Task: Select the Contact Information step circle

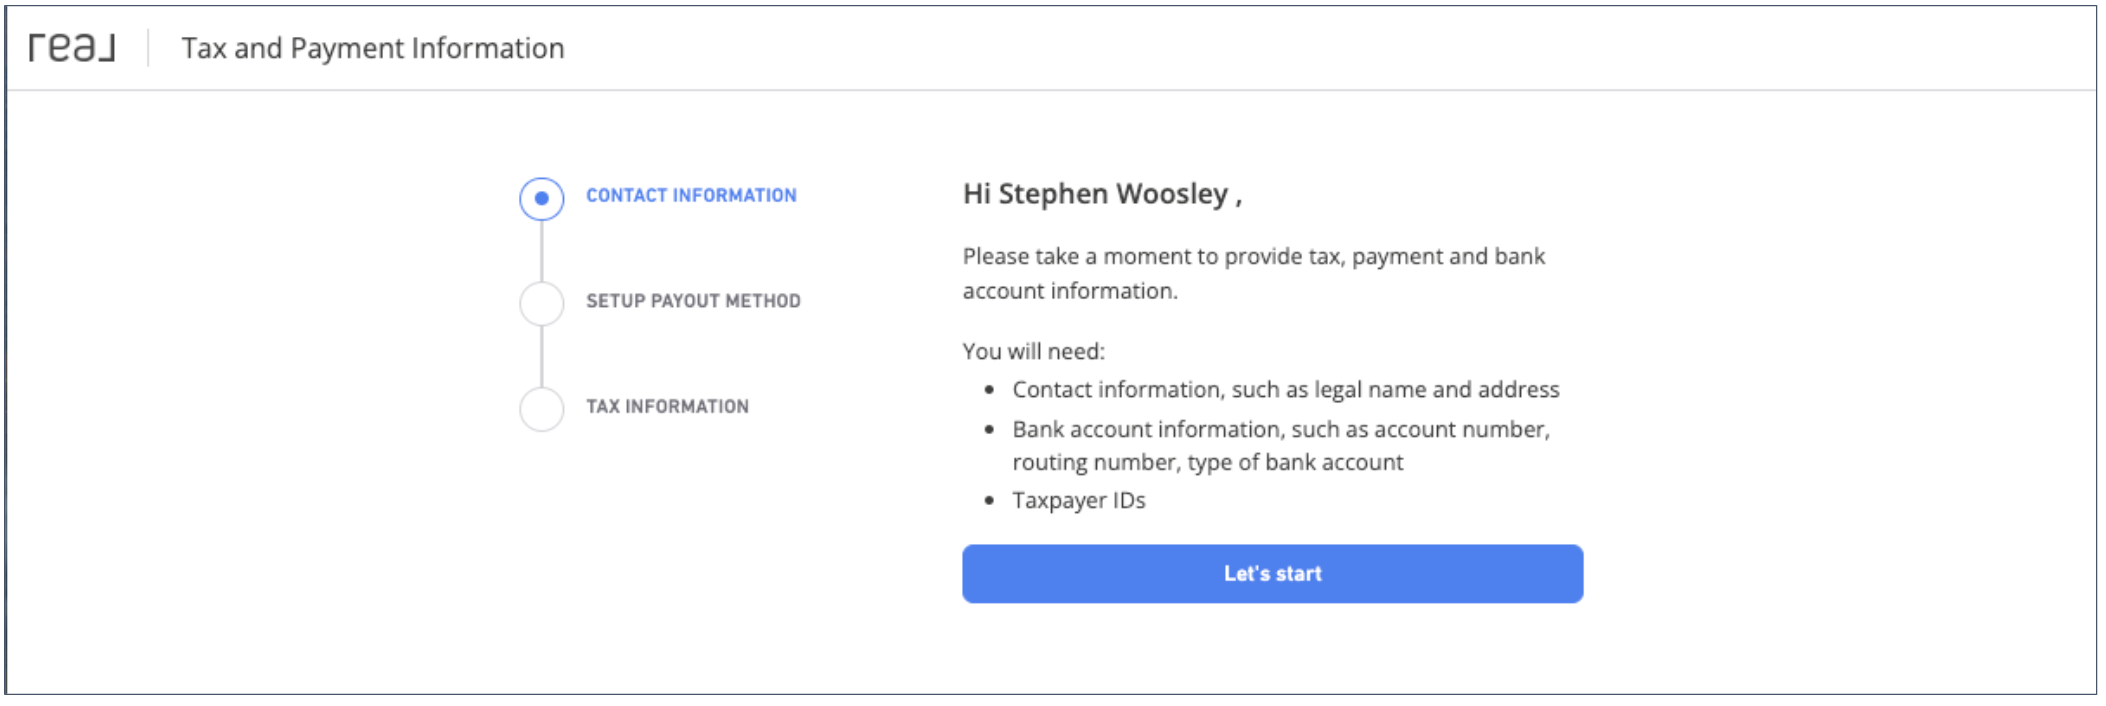Action: [x=541, y=198]
